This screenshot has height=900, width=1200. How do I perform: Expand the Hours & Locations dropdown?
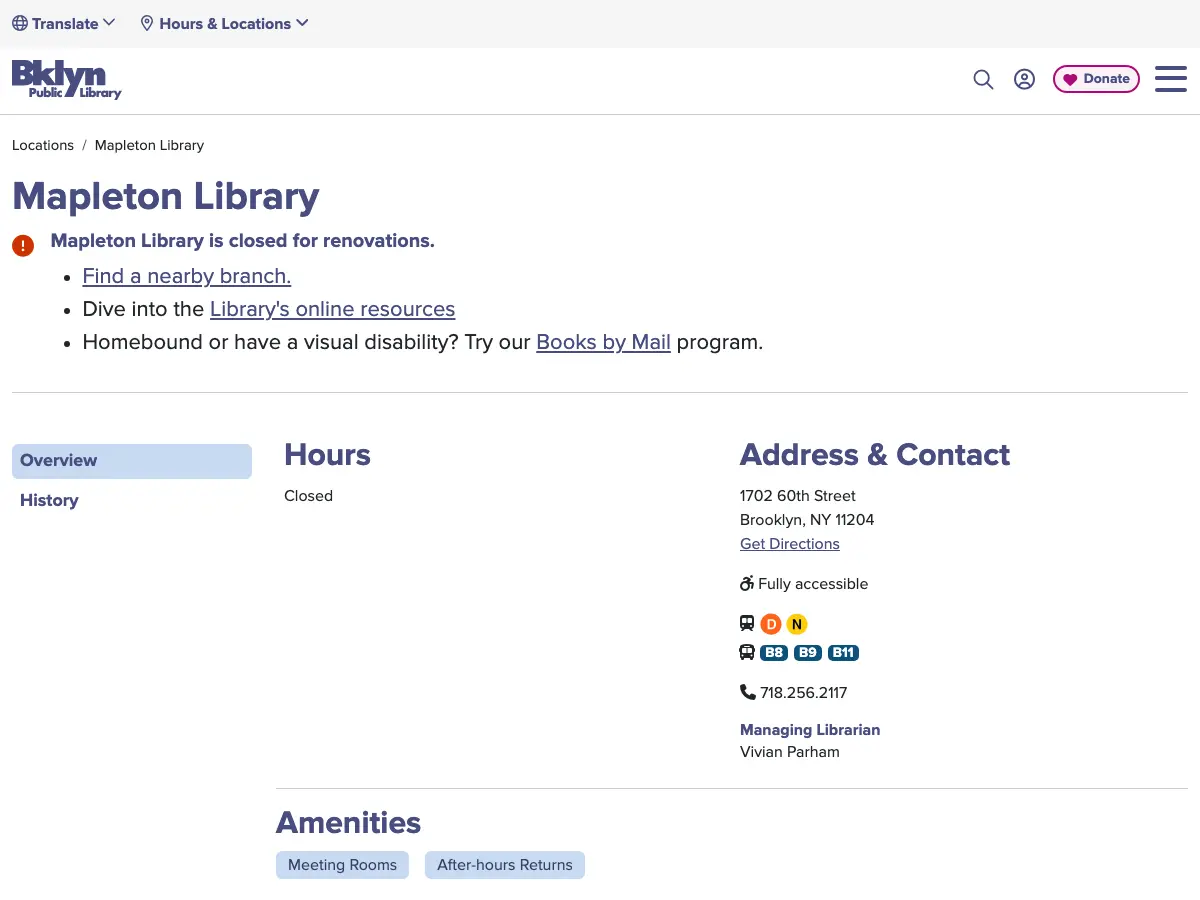point(224,23)
